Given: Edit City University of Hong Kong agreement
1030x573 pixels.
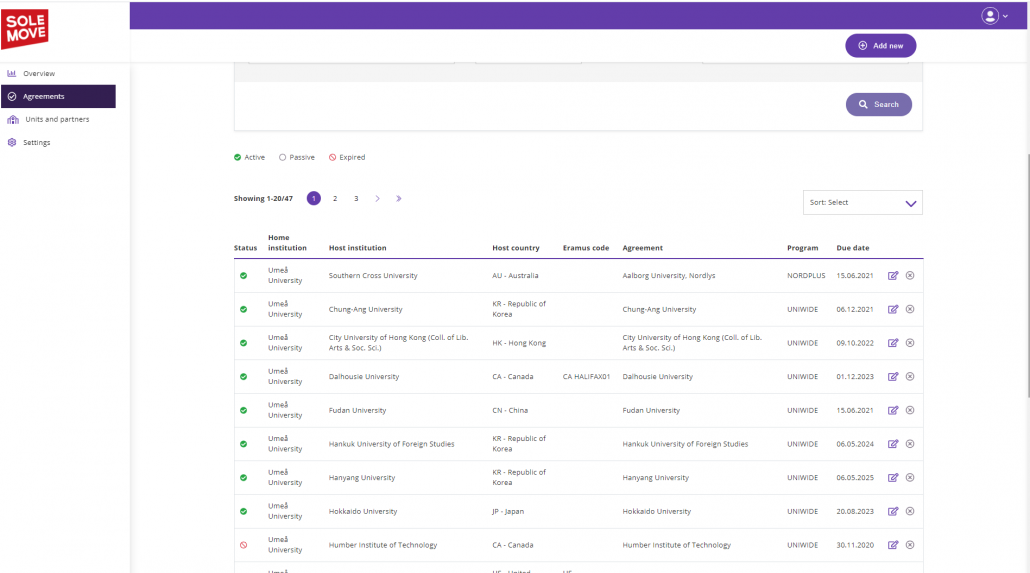Looking at the screenshot, I should [x=893, y=343].
